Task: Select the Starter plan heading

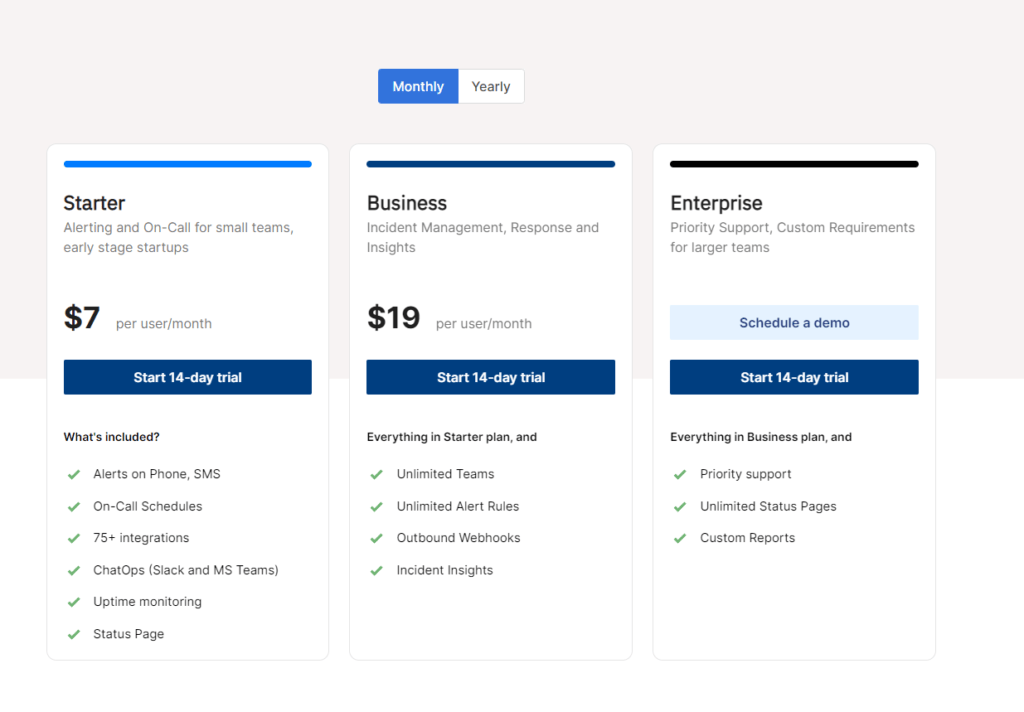Action: tap(95, 203)
